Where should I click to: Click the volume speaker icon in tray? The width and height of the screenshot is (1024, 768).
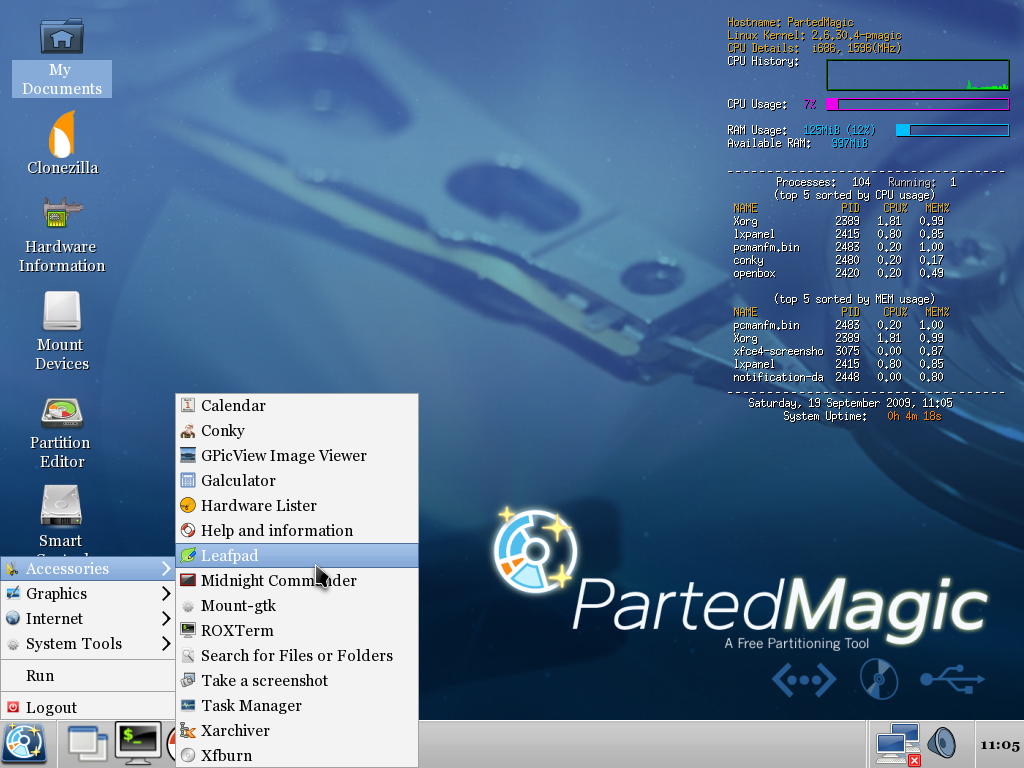coord(942,743)
